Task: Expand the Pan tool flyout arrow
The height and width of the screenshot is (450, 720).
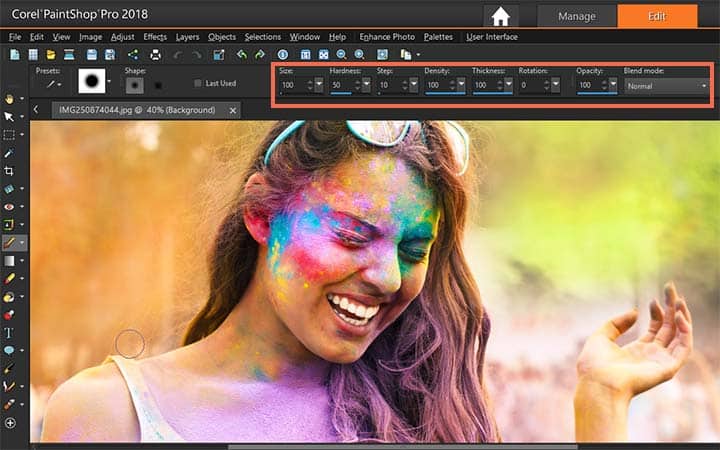Action: pyautogui.click(x=22, y=99)
